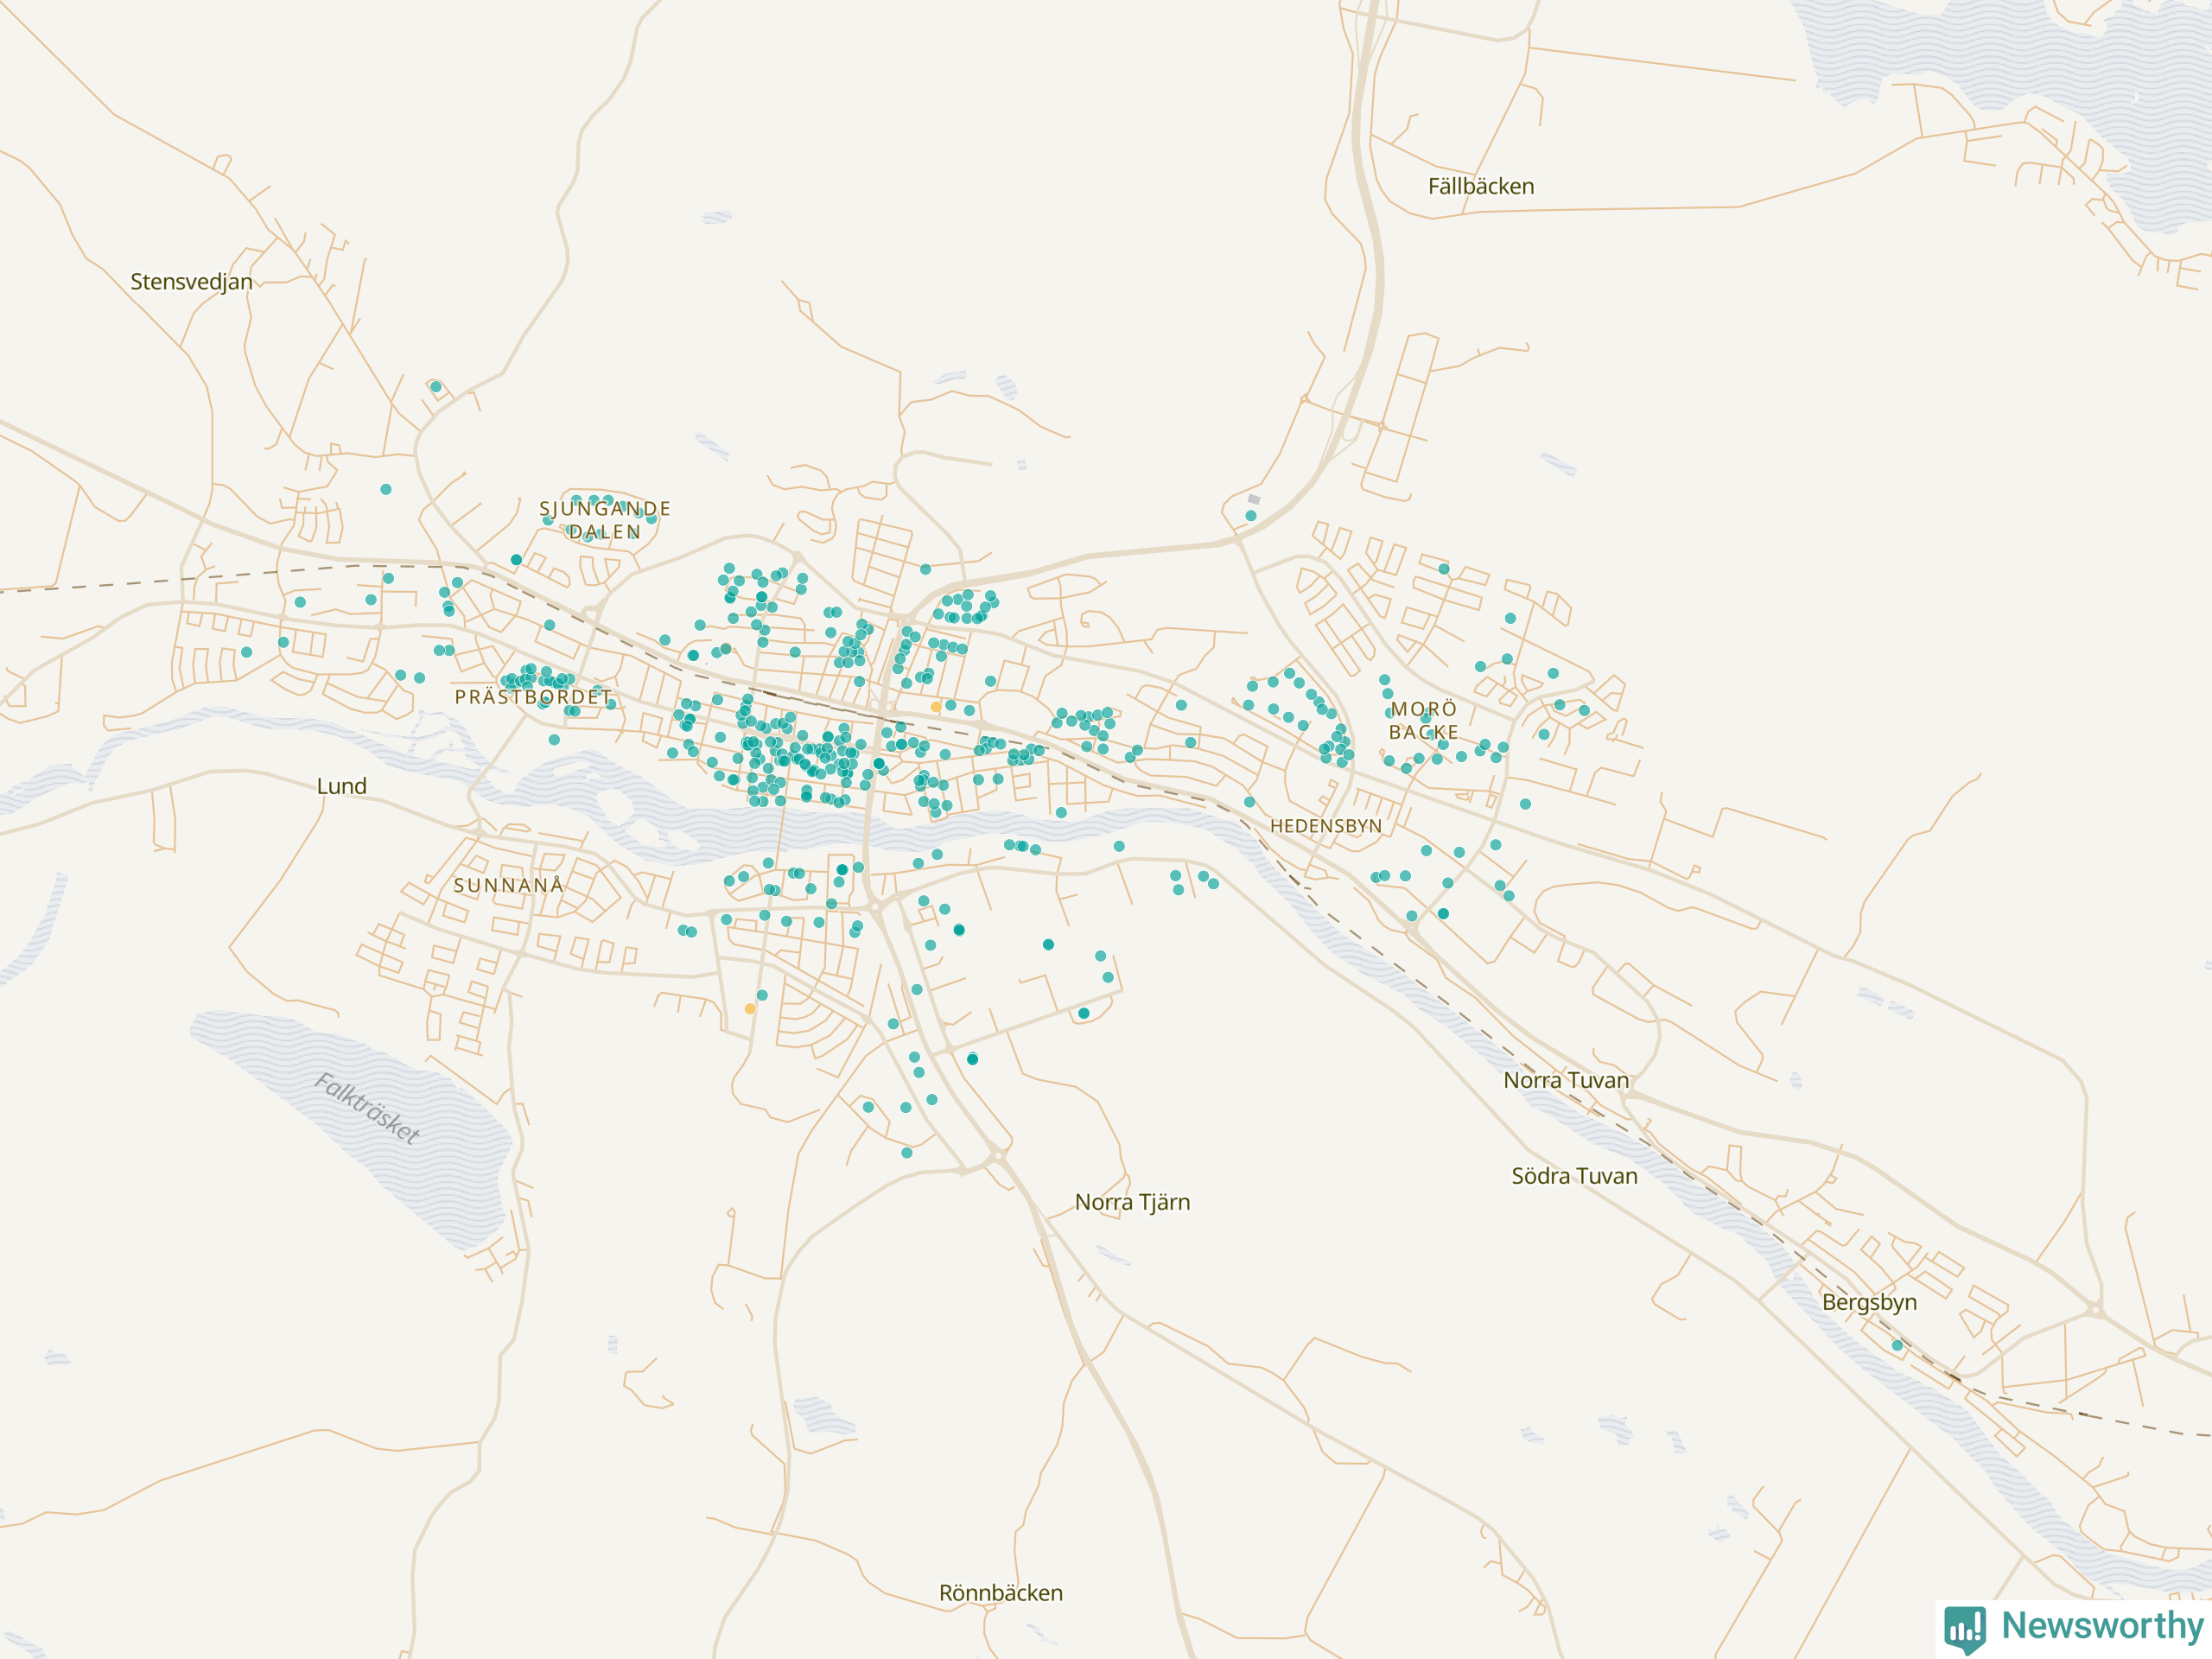
Task: Click the Newsworthy logo icon
Action: (1964, 1629)
